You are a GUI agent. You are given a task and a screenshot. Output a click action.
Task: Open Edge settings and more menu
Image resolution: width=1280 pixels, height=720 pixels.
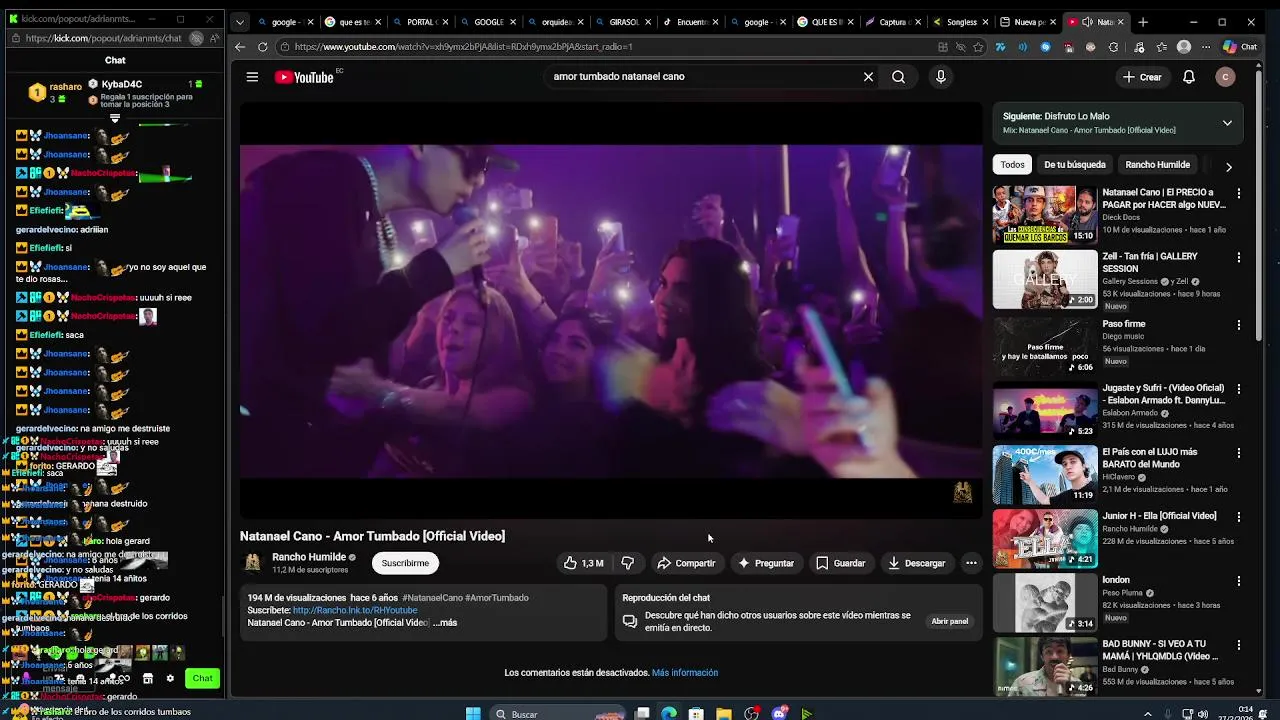(x=1206, y=47)
